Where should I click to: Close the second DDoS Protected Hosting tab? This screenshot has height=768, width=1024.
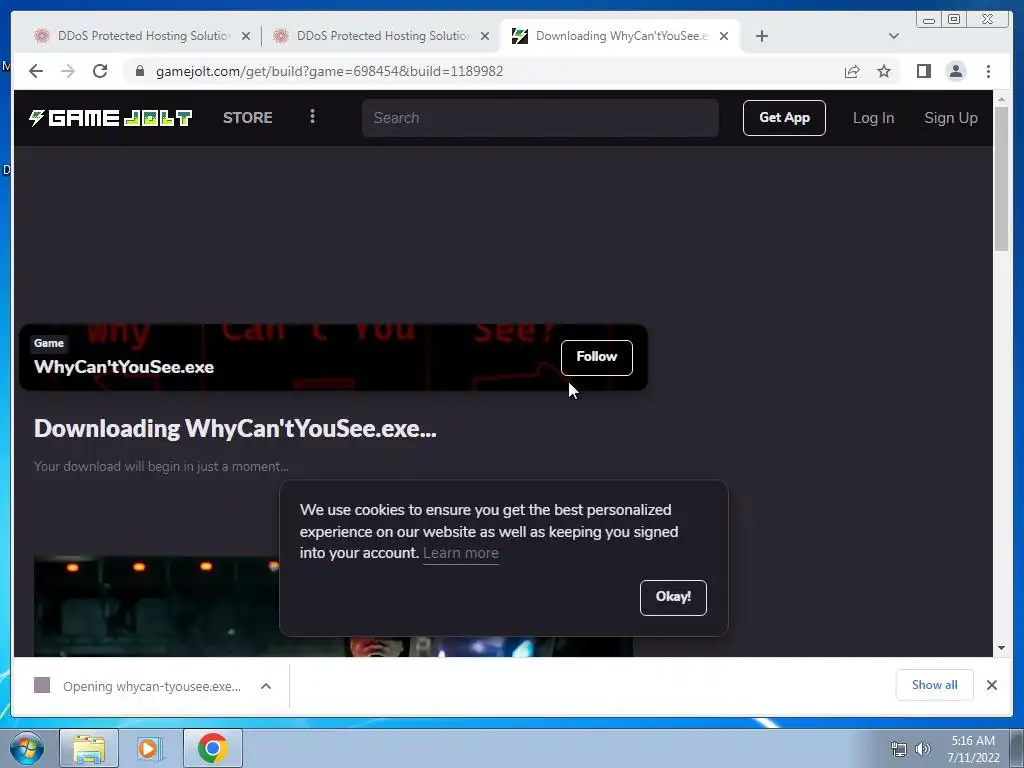coord(485,36)
